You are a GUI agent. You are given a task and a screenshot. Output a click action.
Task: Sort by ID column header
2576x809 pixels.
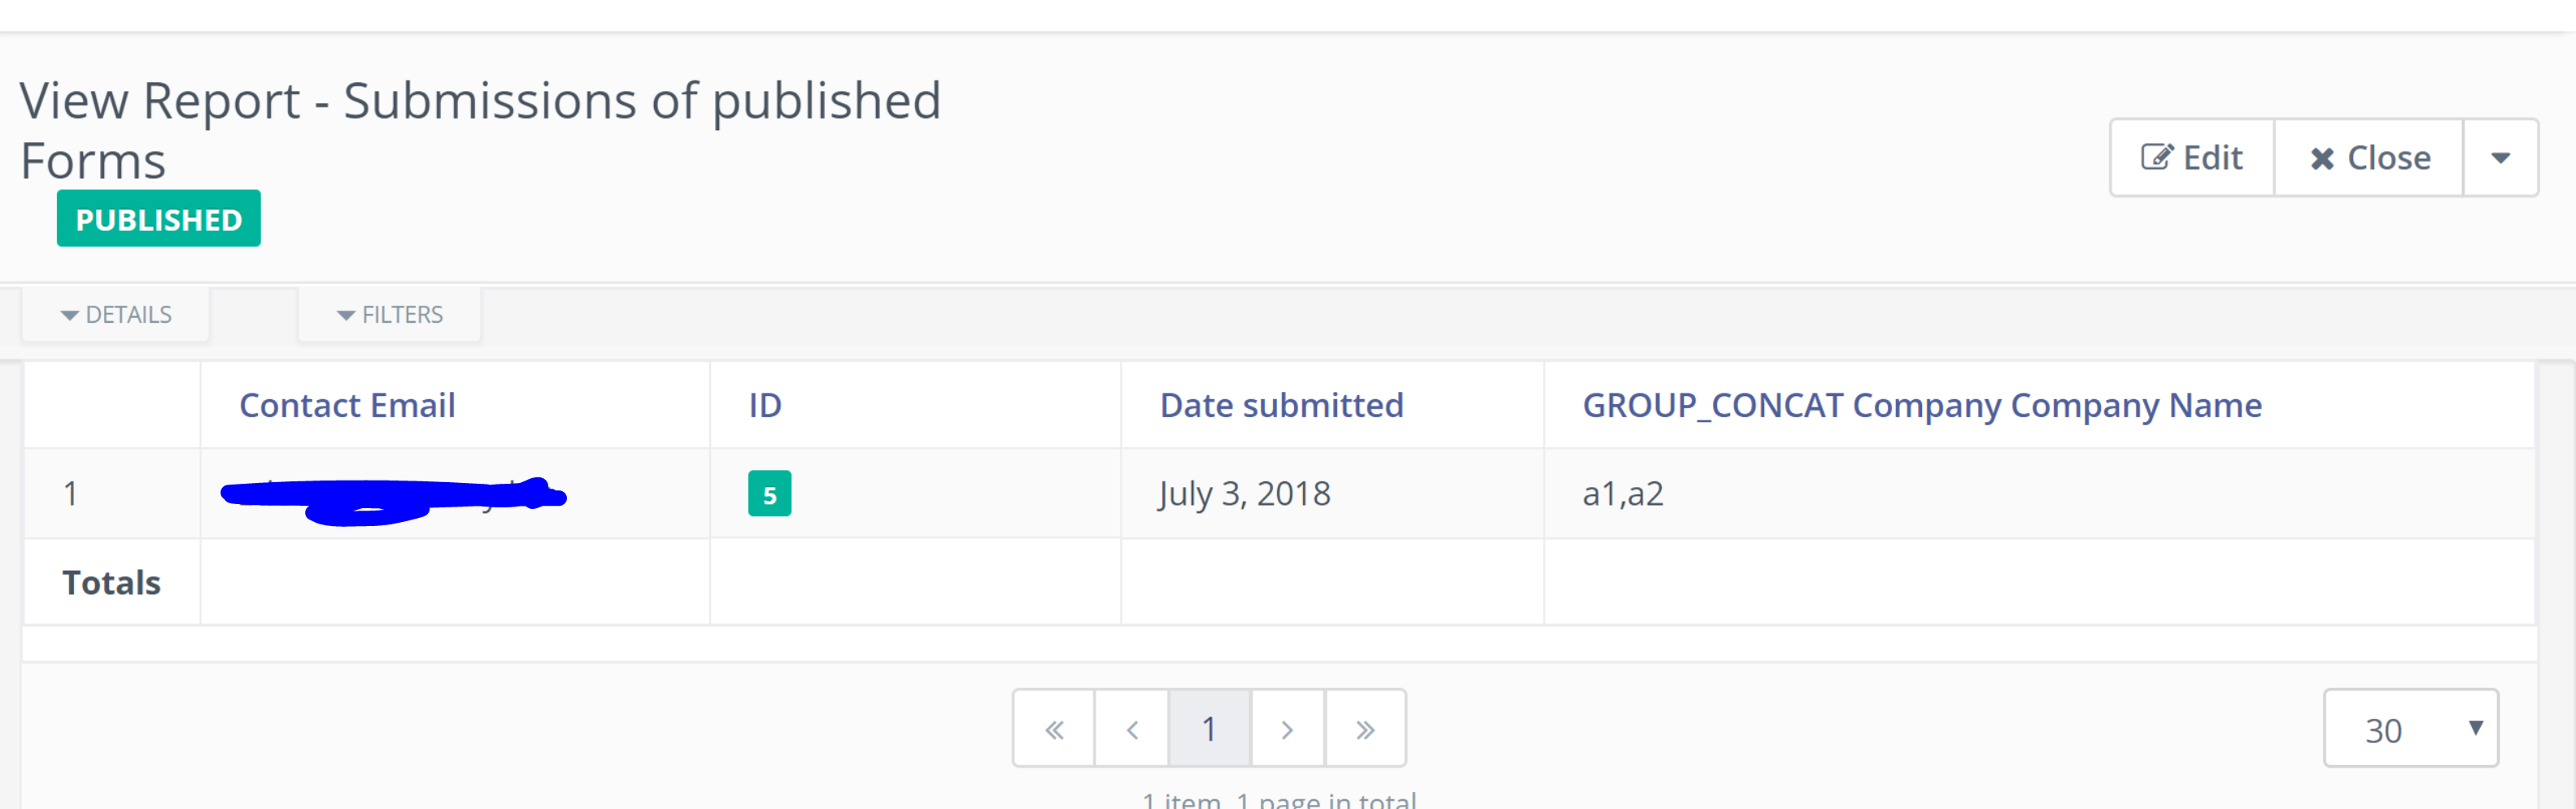[765, 405]
